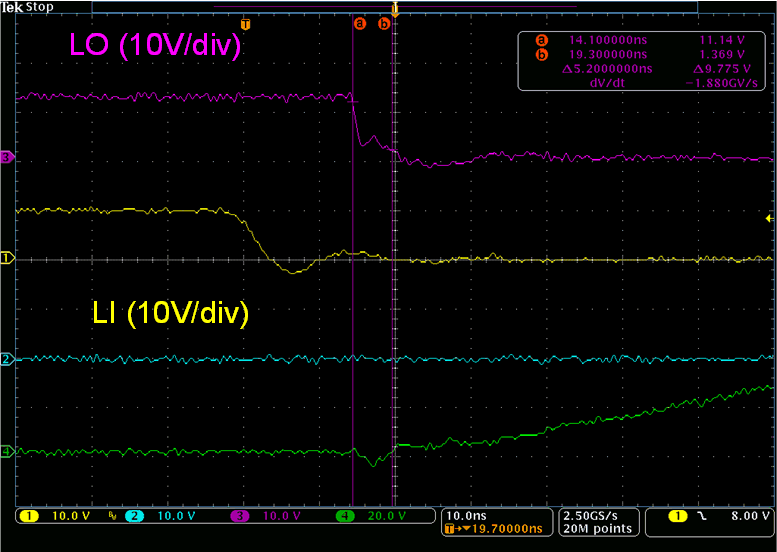Click the Stop acquisition status
This screenshot has width=777, height=552.
pos(41,6)
